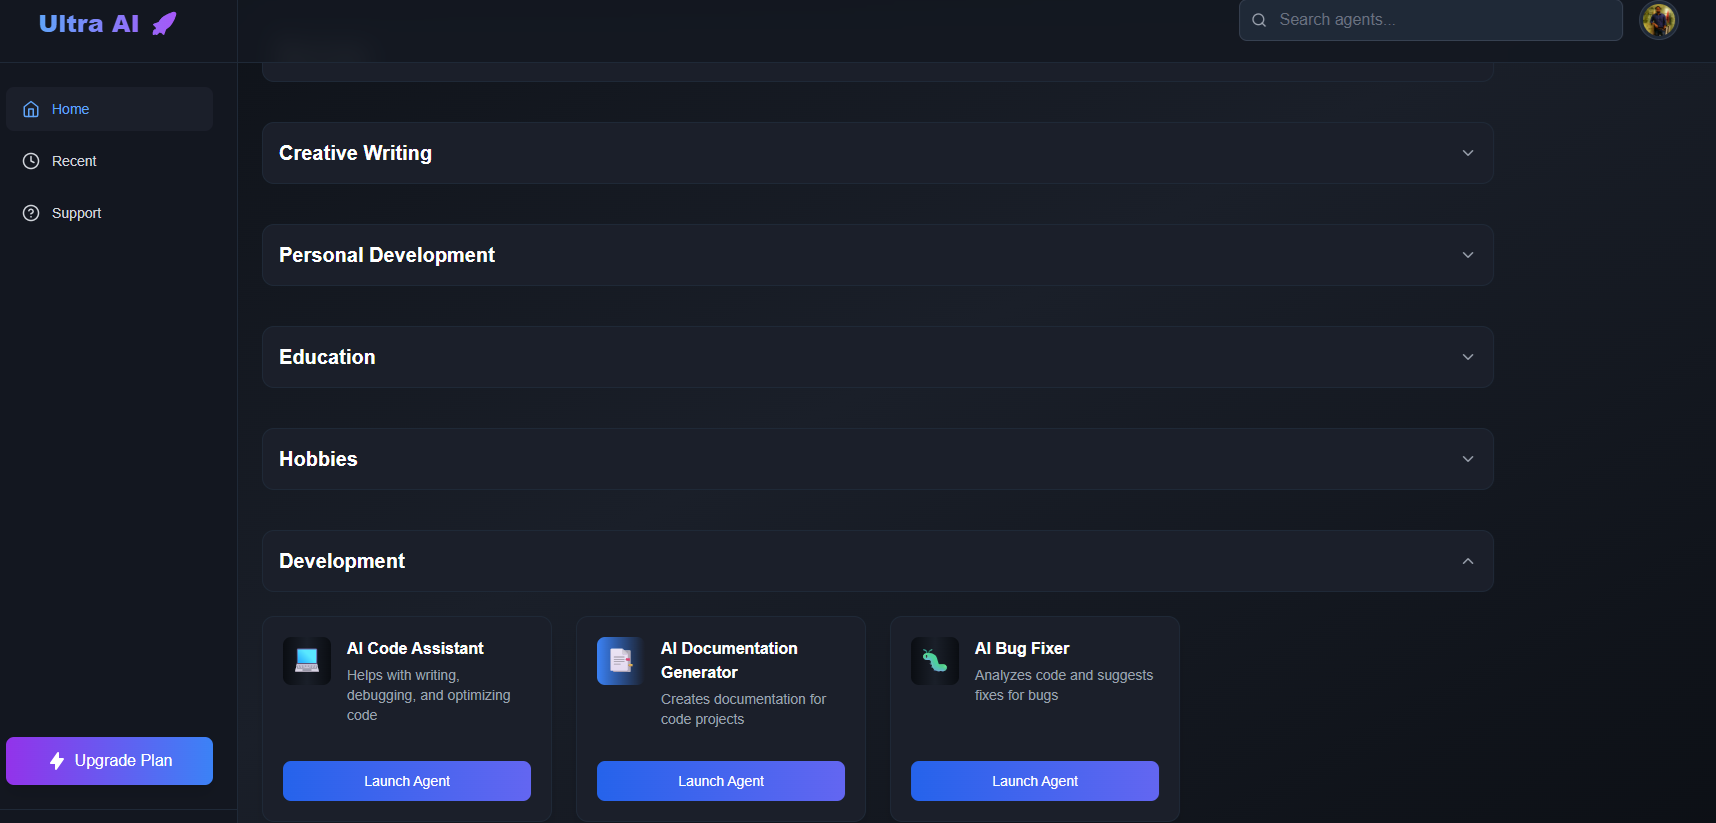Launch the AI Bug Fixer agent
Screen dimensions: 1716x823
(1035, 781)
